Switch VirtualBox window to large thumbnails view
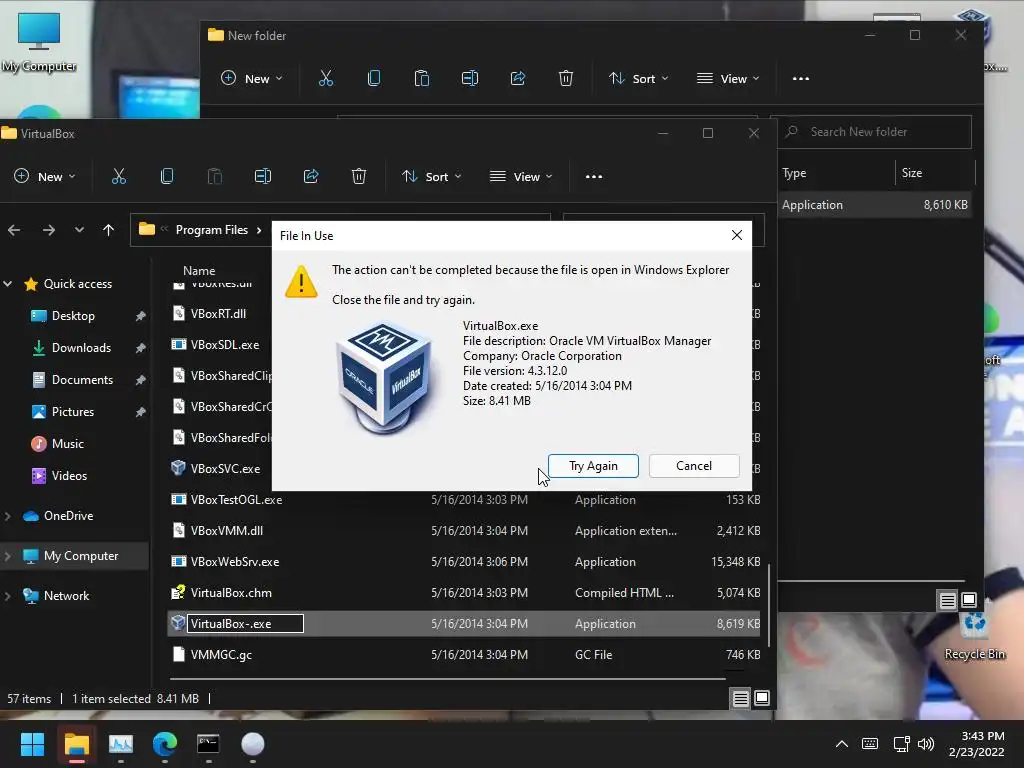1024x768 pixels. (761, 699)
